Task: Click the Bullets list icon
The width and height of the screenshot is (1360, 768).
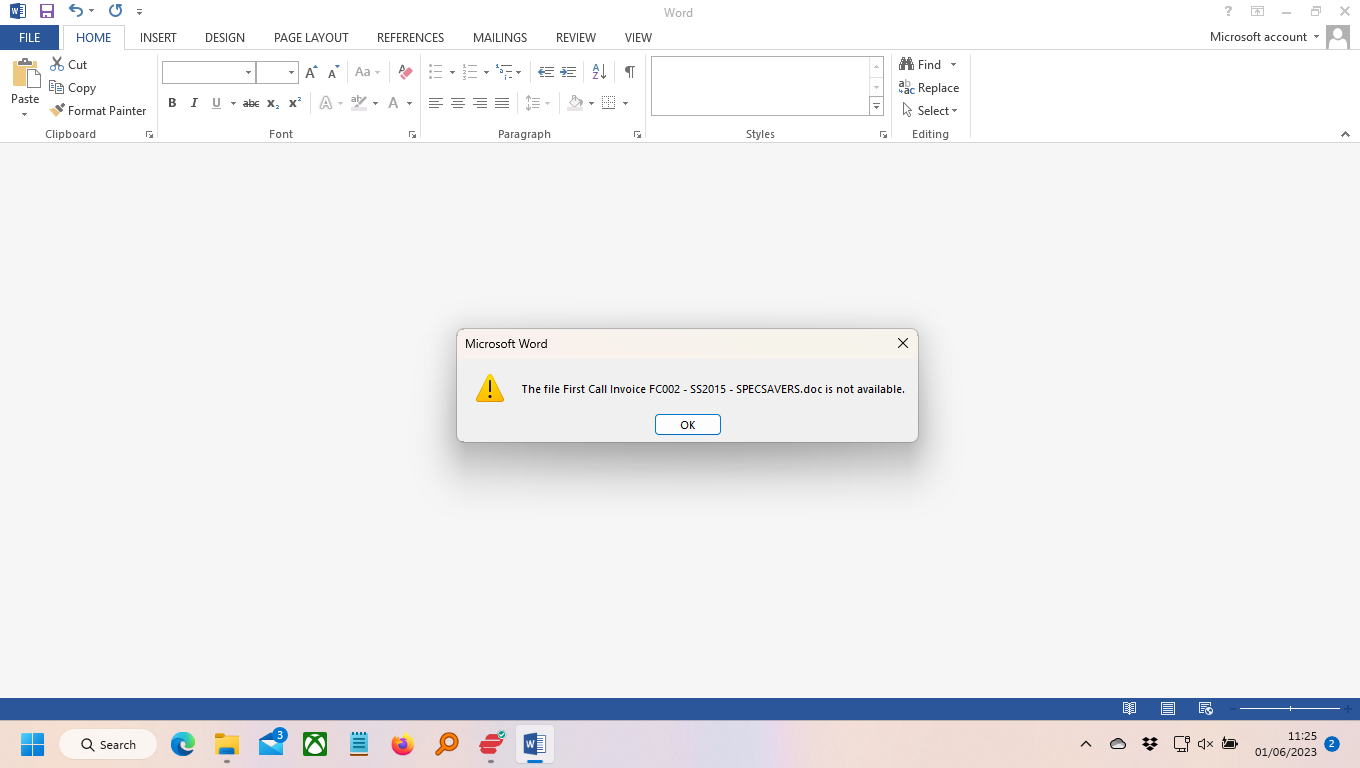Action: pos(436,72)
